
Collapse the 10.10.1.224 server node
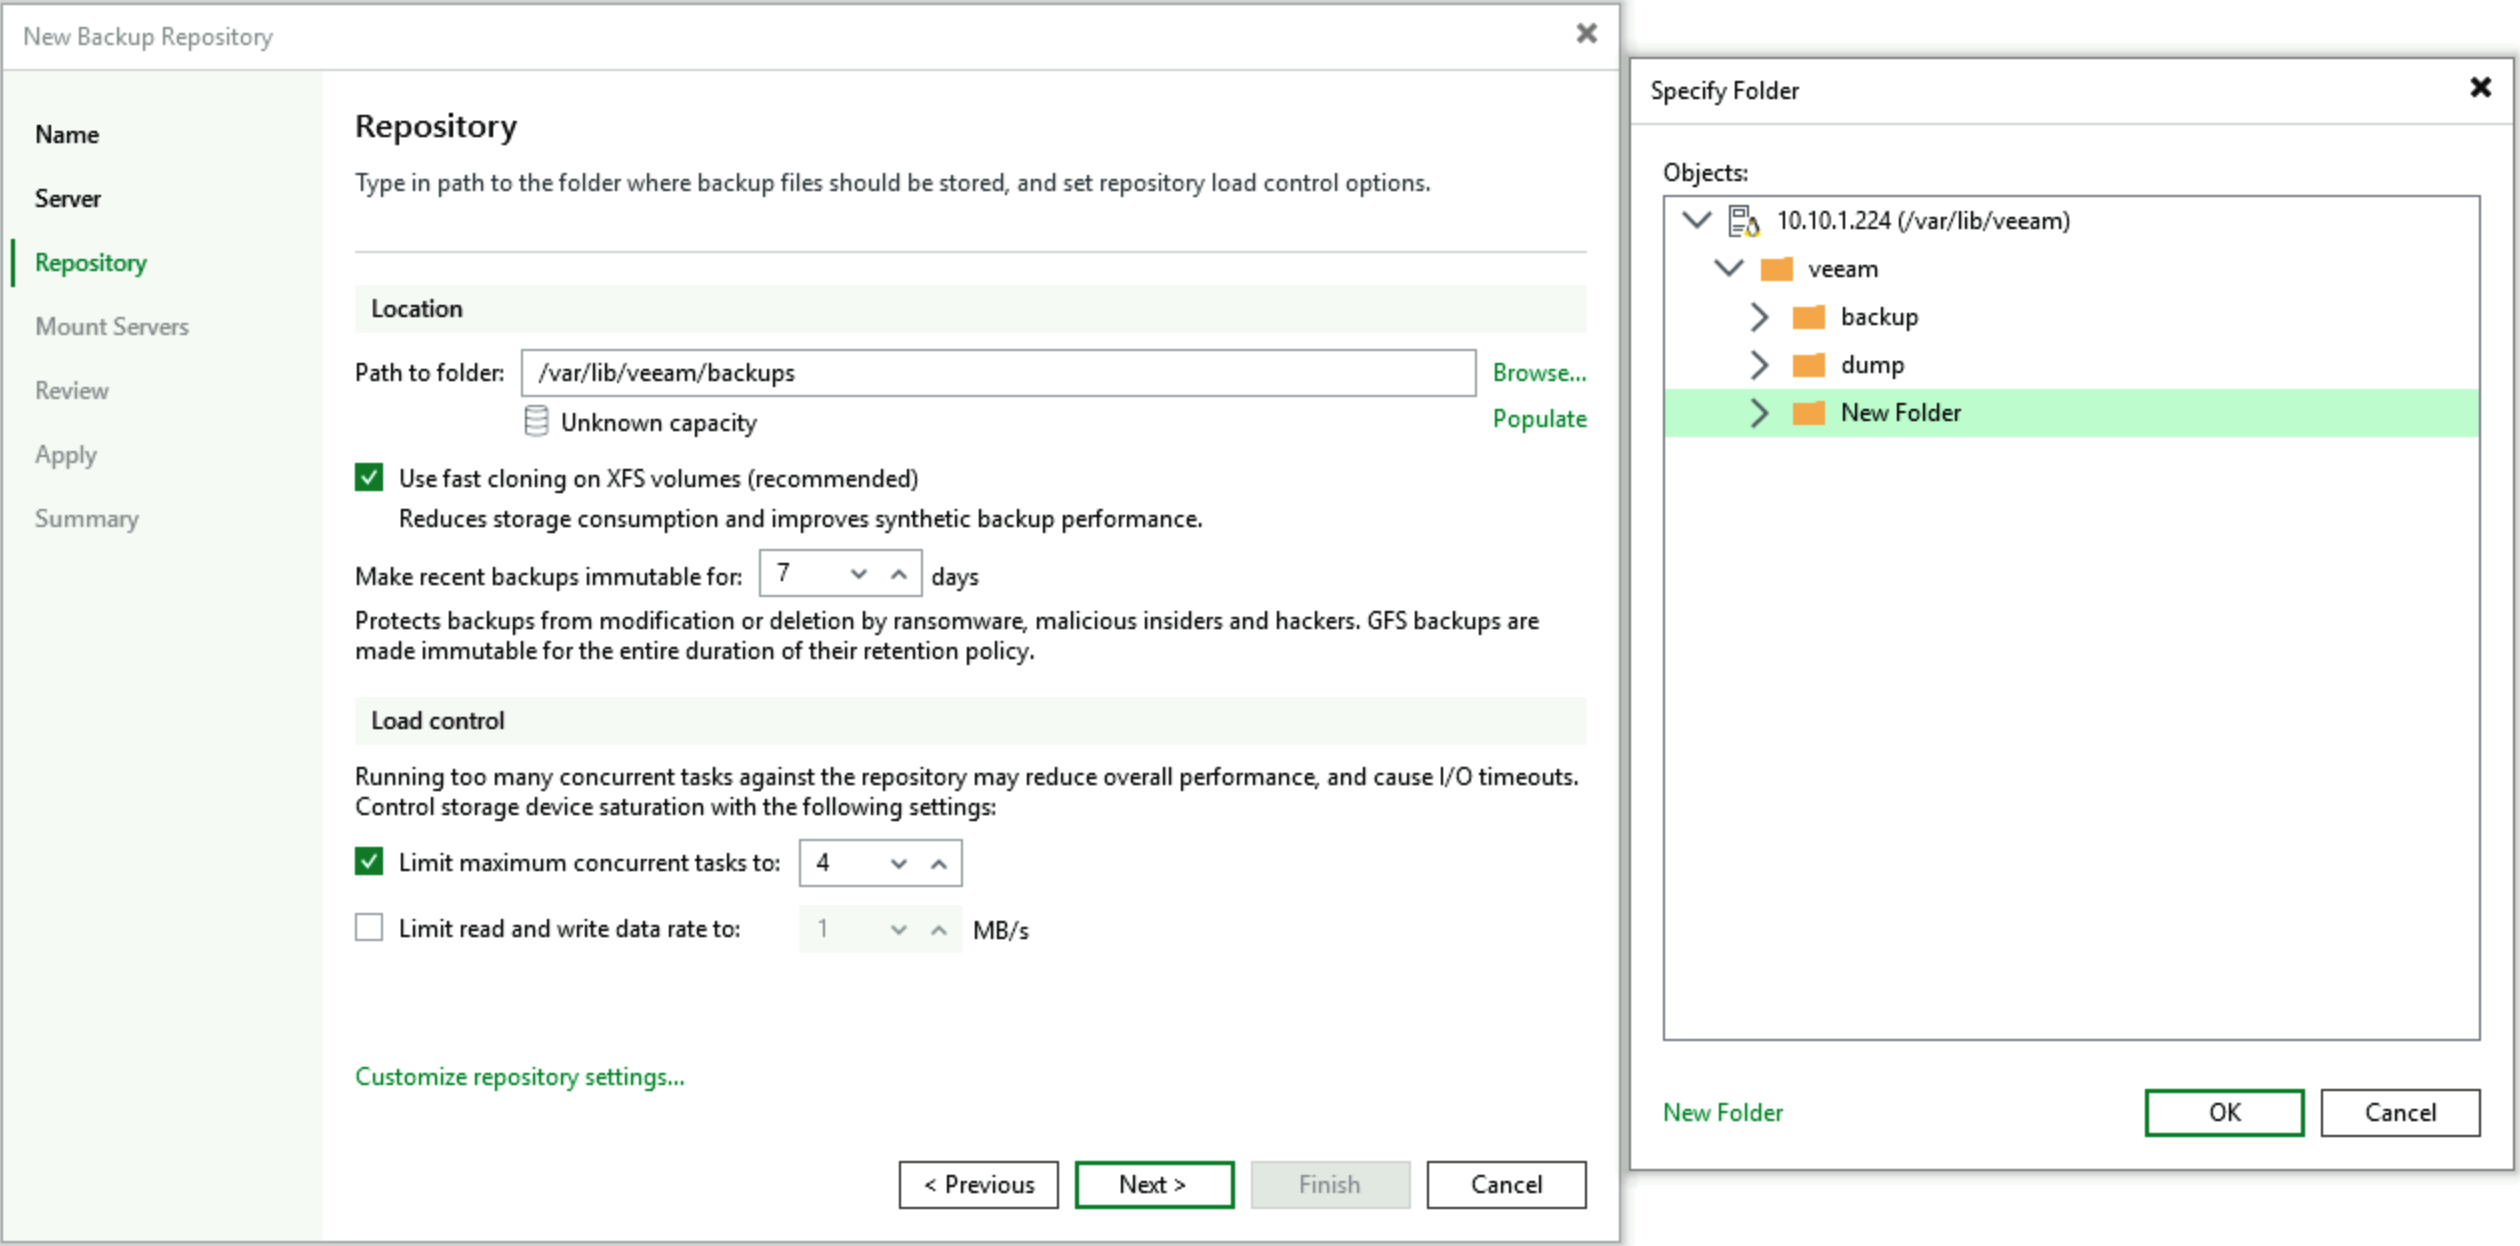click(x=1696, y=220)
